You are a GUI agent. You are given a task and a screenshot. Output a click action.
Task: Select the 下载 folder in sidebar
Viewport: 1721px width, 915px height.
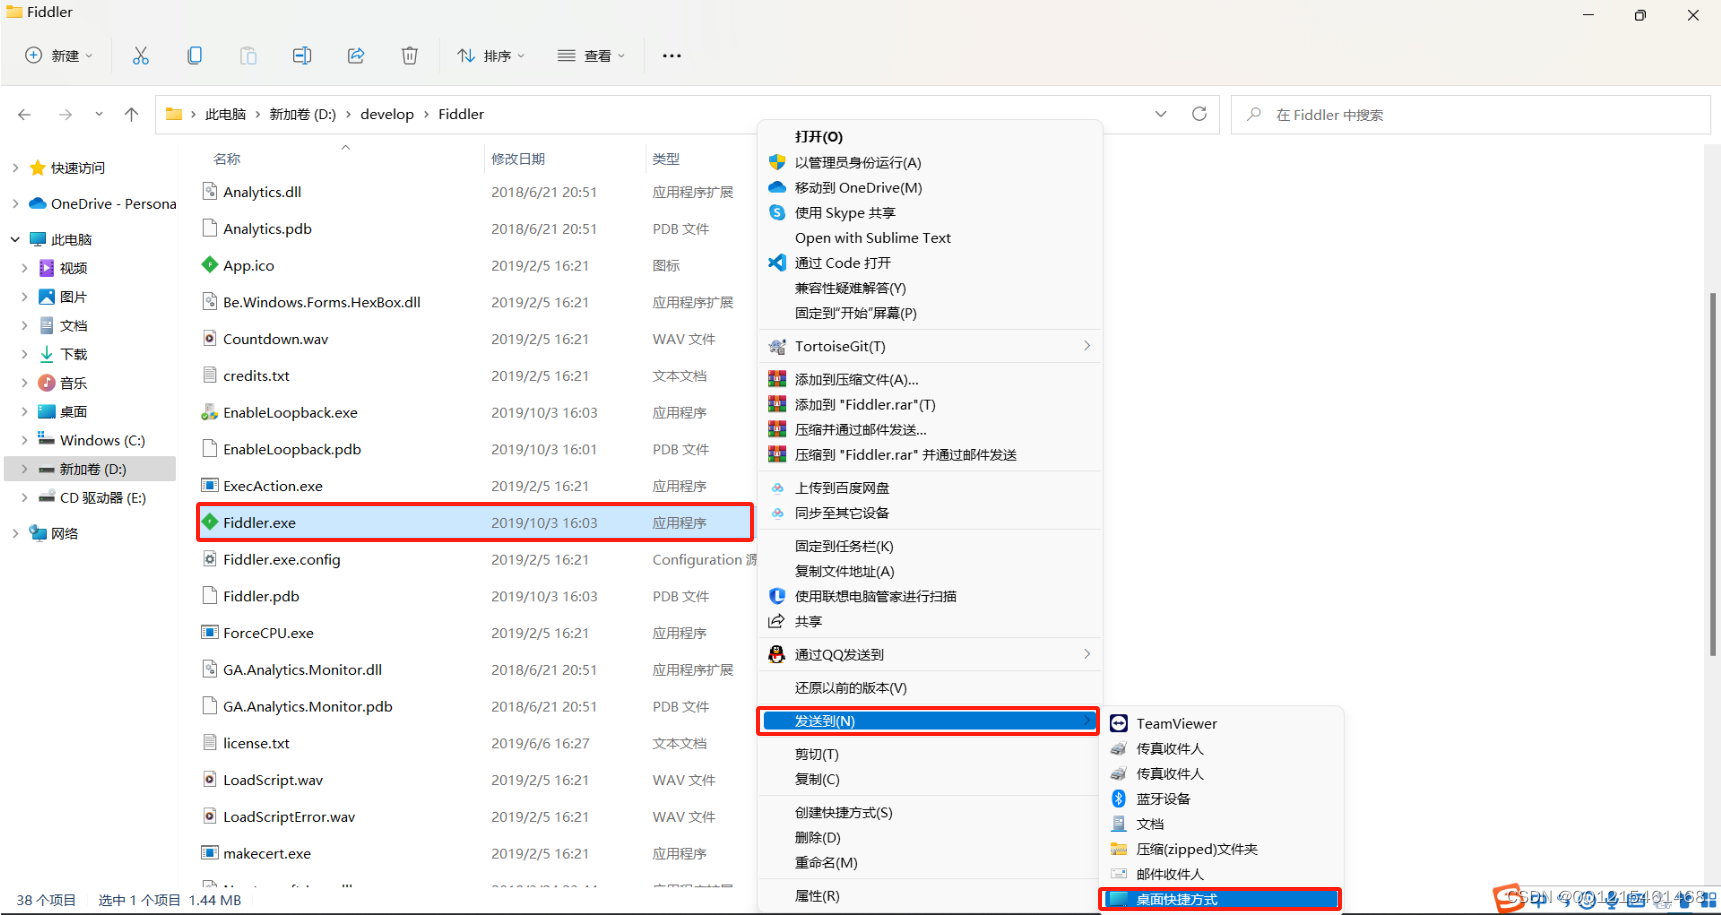click(74, 354)
